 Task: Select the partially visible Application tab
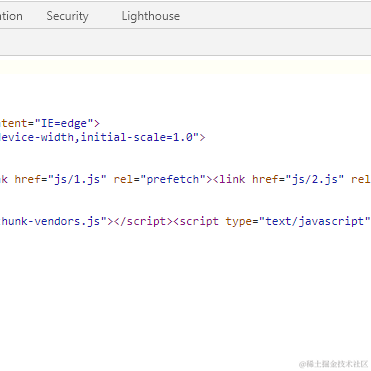pyautogui.click(x=11, y=16)
